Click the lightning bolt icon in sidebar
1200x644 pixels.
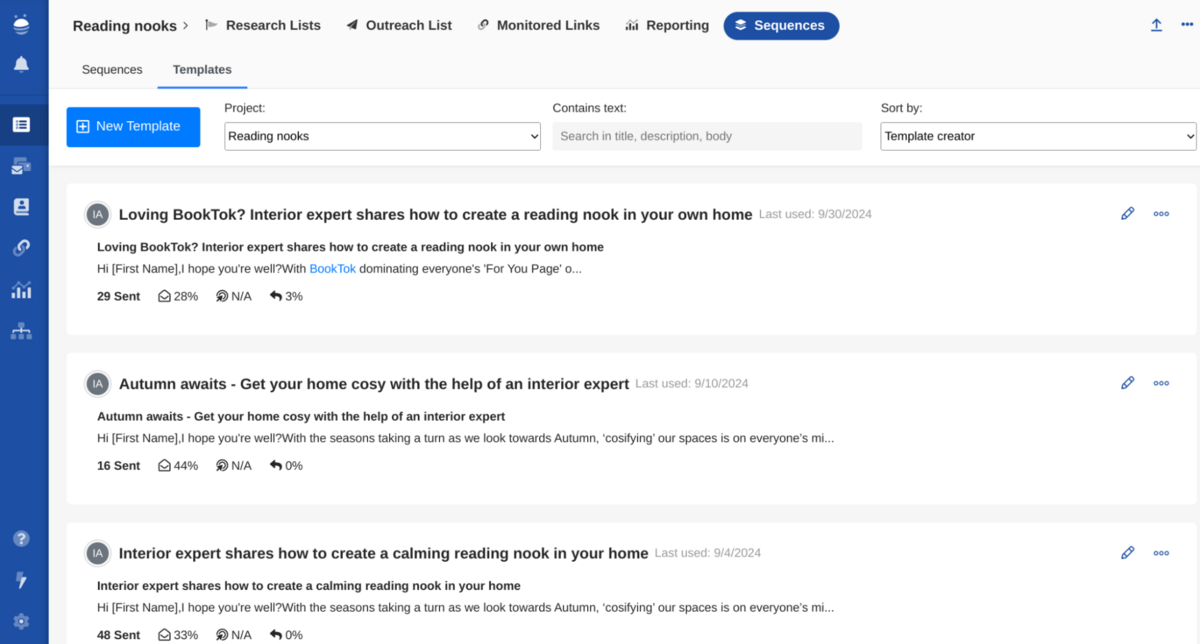21,580
